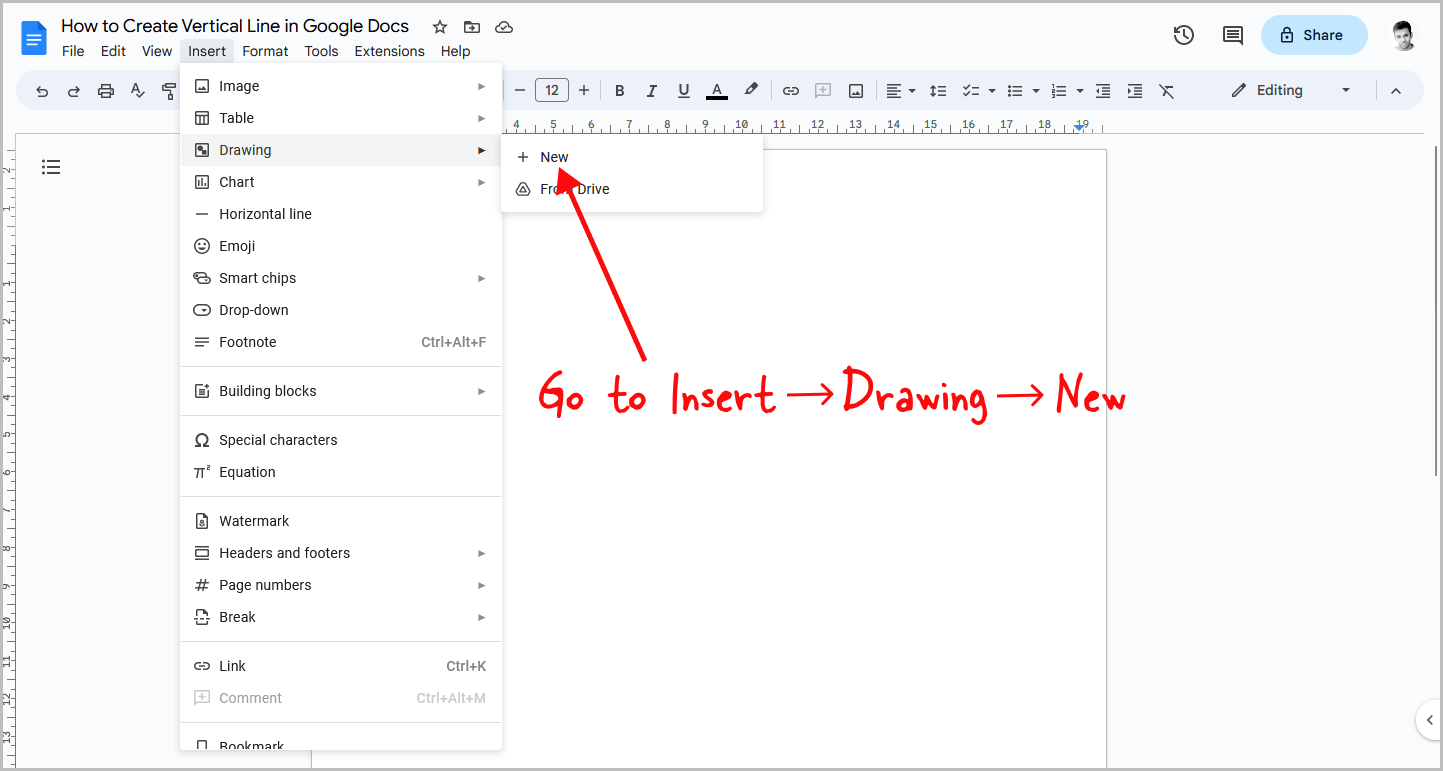Click the Share button
Image resolution: width=1443 pixels, height=771 pixels.
(x=1313, y=34)
